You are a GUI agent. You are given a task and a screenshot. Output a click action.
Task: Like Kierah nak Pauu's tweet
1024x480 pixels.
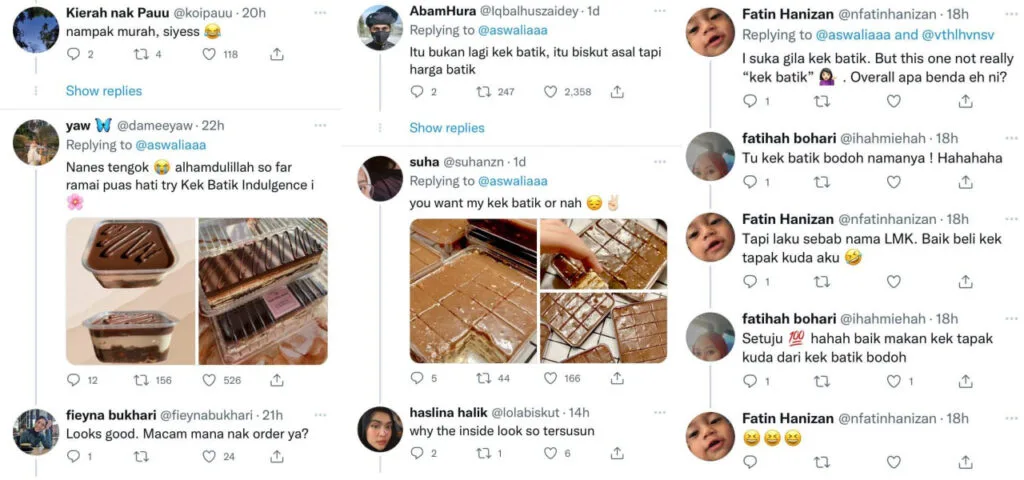point(209,55)
